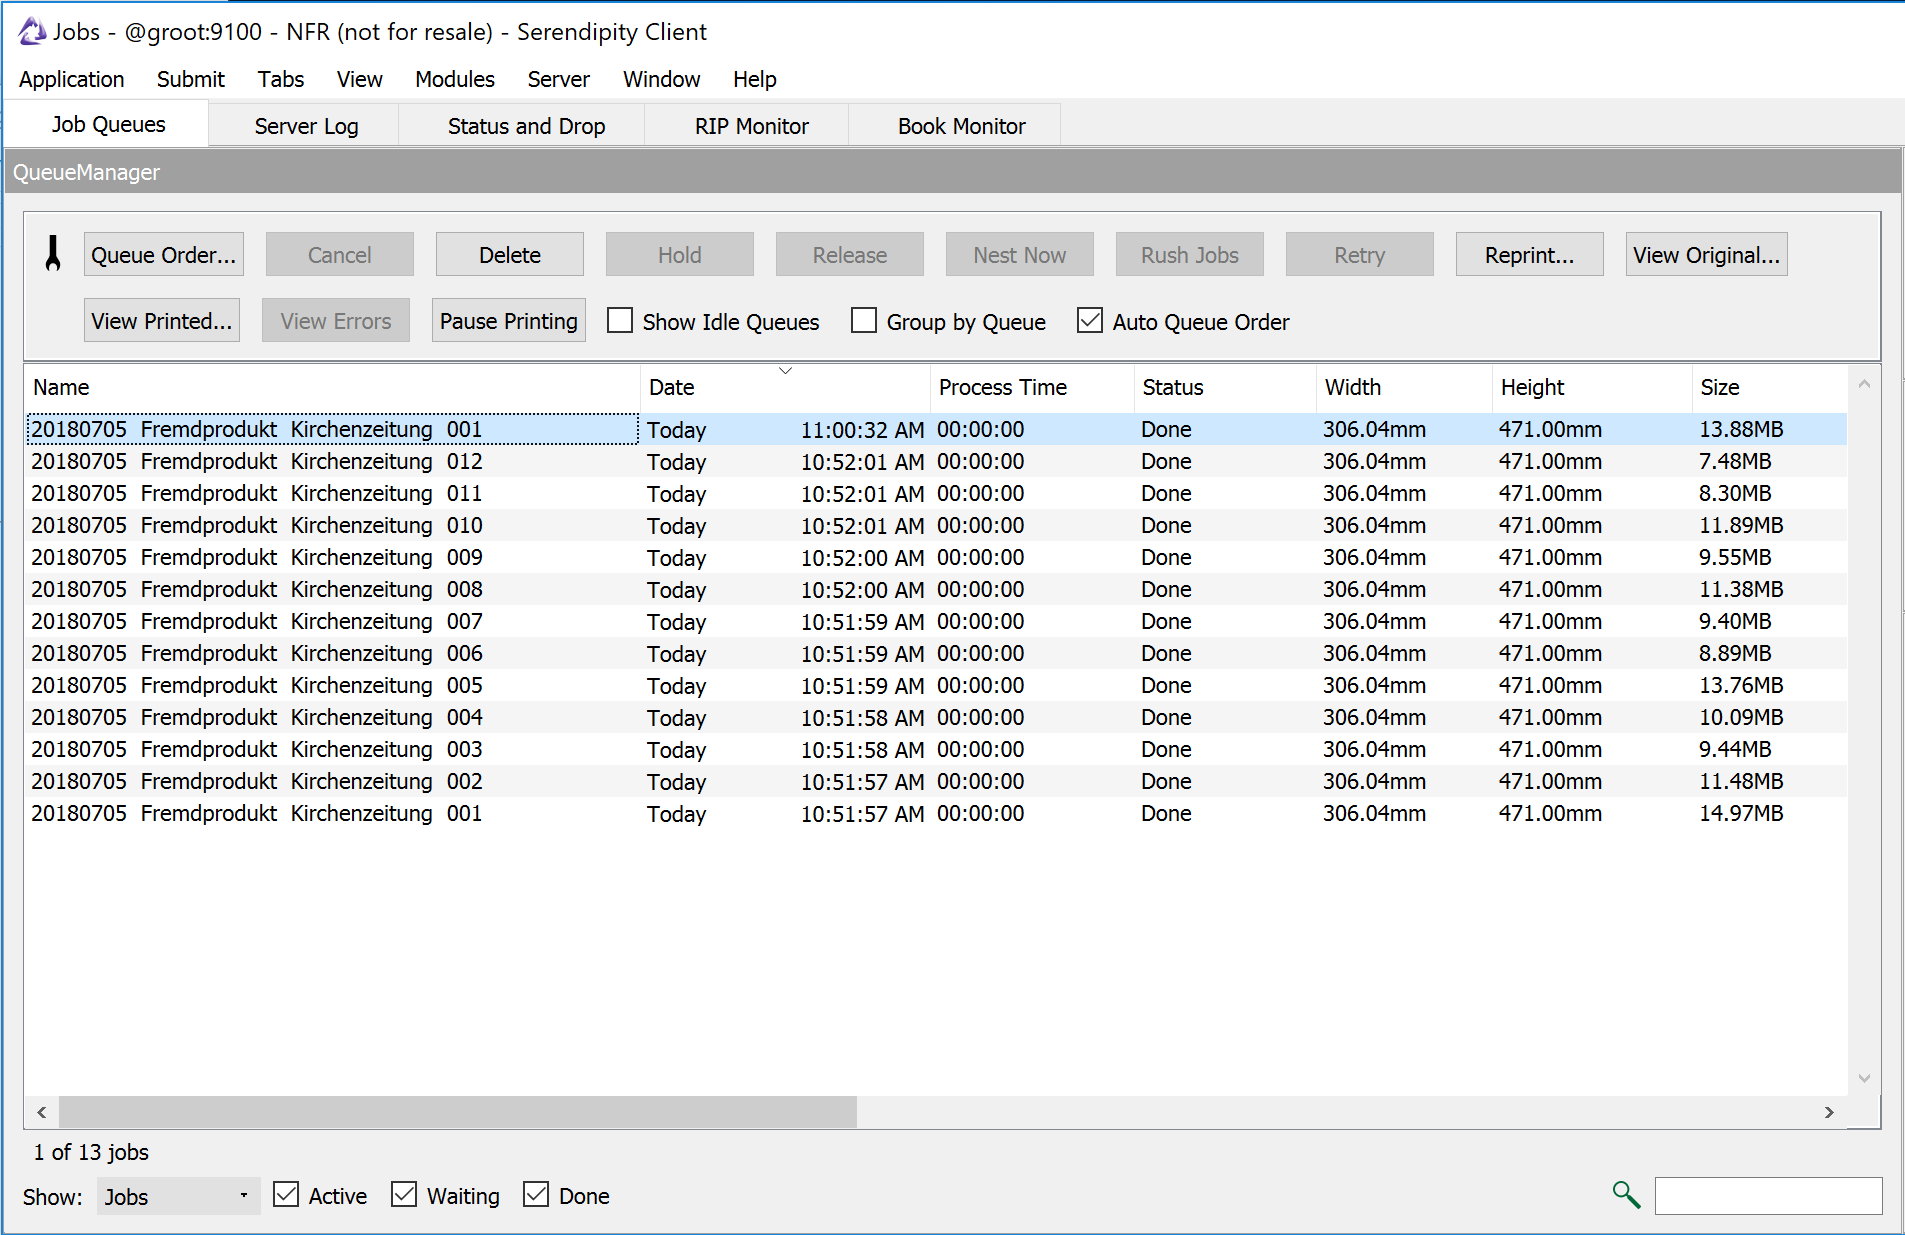The width and height of the screenshot is (1905, 1235).
Task: Click the green magnifier search icon
Action: (x=1626, y=1194)
